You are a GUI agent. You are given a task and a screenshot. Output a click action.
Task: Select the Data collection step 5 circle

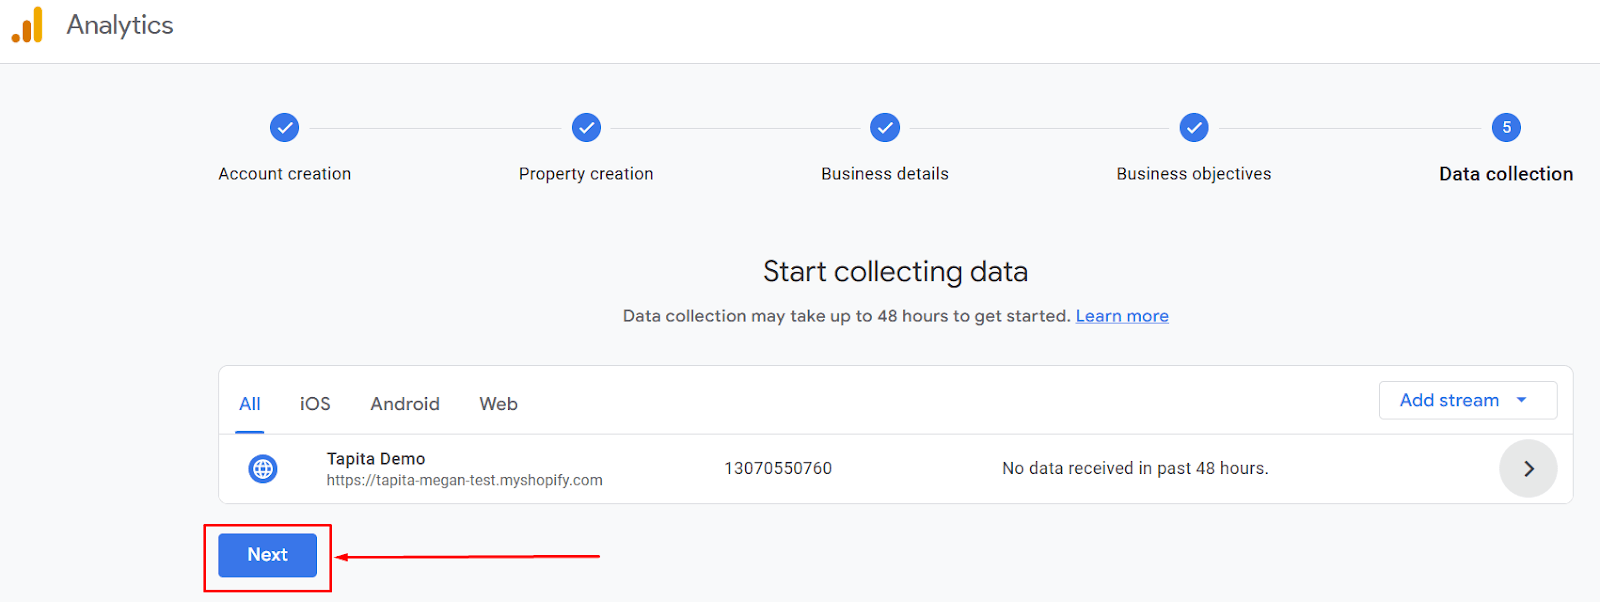click(1506, 128)
